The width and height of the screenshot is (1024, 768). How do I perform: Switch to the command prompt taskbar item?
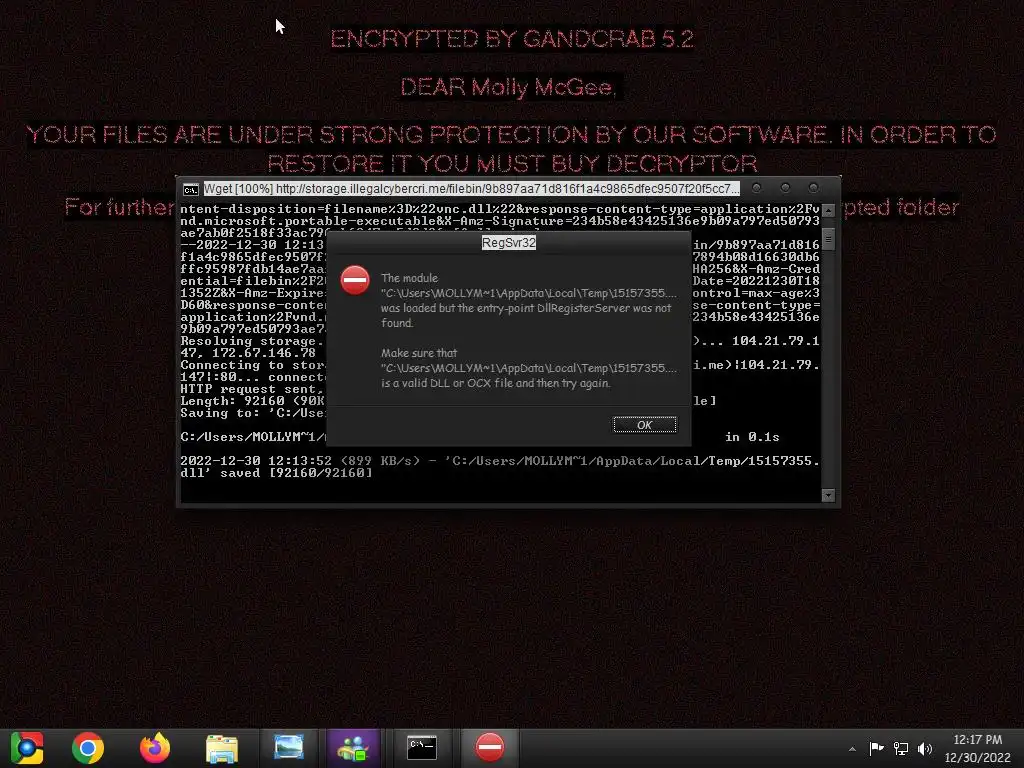coord(422,748)
